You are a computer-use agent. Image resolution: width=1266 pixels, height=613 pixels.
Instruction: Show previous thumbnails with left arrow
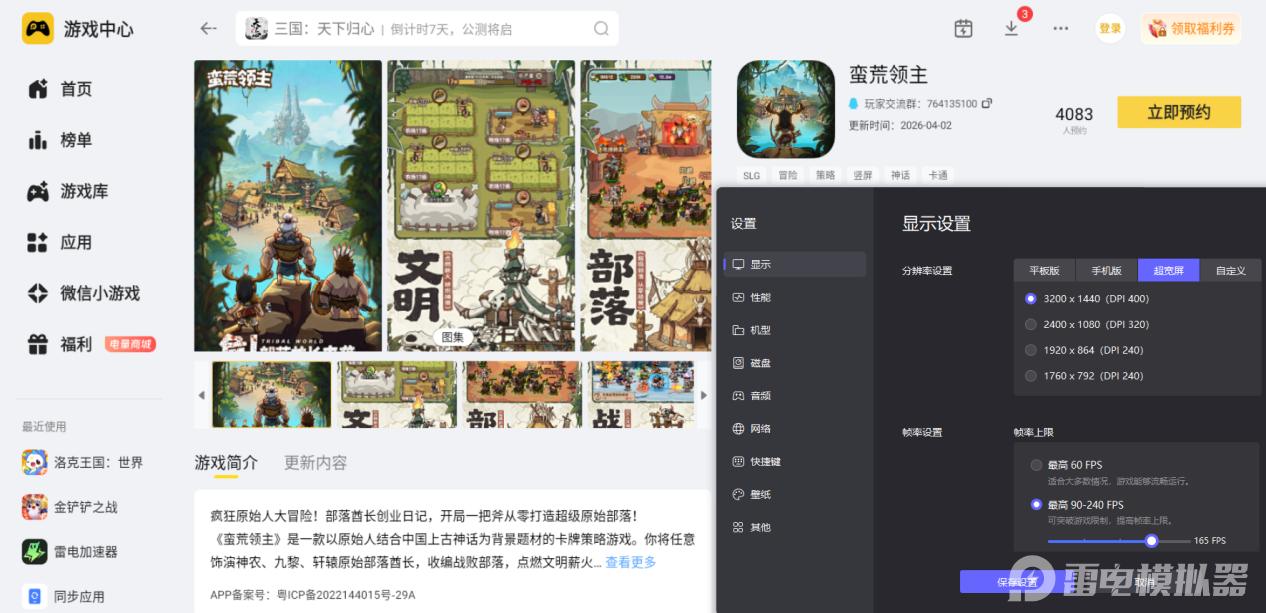click(201, 395)
